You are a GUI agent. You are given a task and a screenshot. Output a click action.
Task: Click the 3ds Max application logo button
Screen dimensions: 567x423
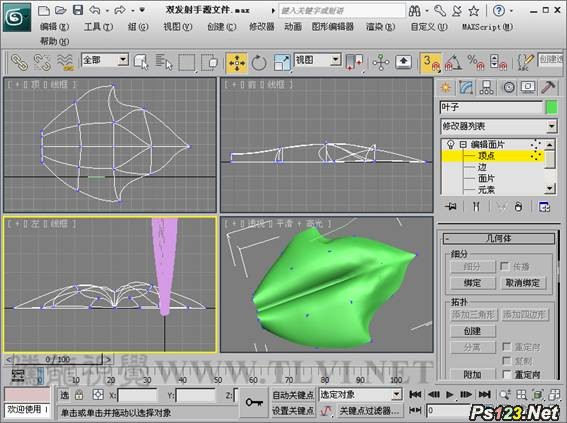click(17, 17)
